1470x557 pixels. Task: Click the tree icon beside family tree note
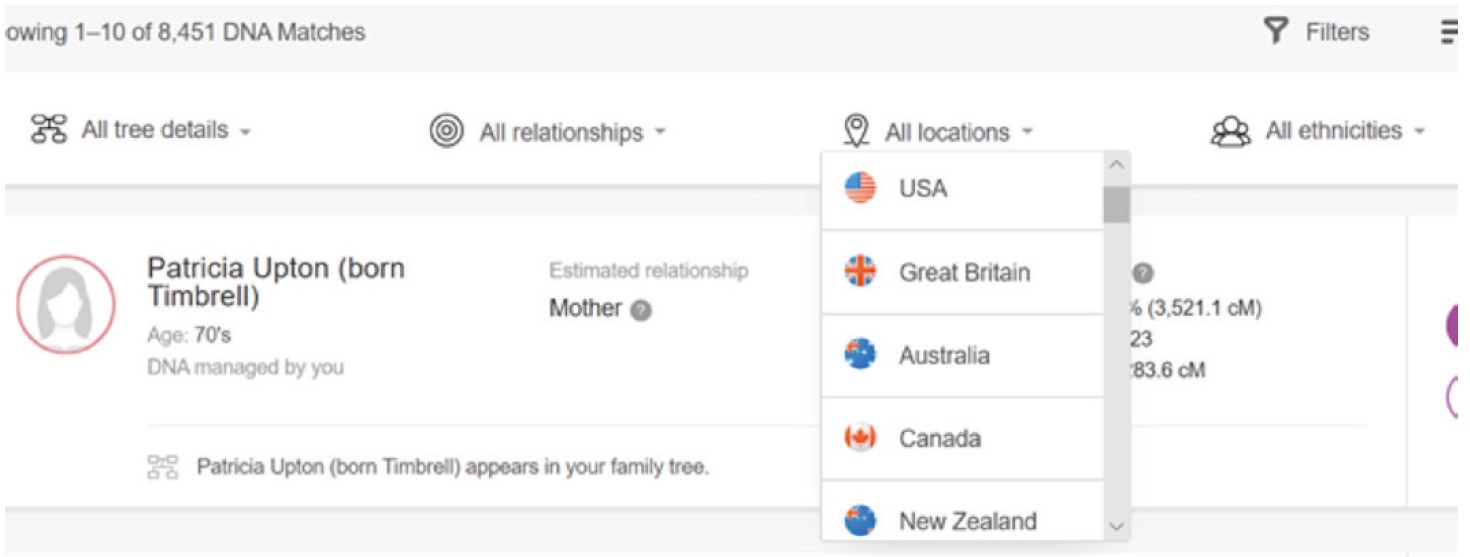162,467
